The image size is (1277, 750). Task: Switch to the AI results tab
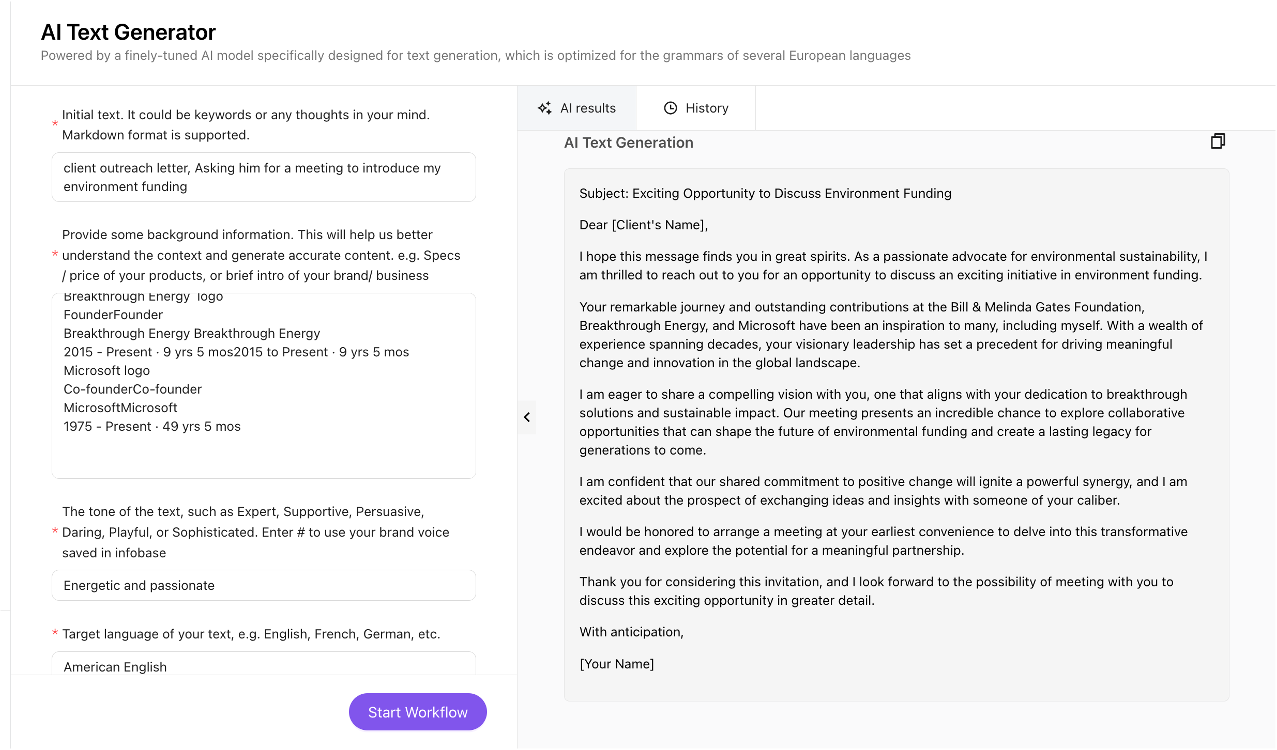tap(577, 108)
